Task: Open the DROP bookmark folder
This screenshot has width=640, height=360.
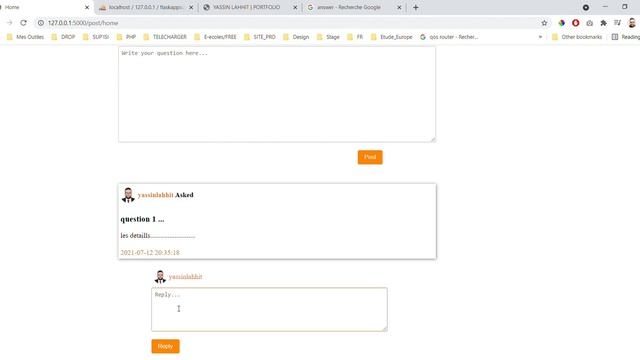Action: tap(63, 37)
